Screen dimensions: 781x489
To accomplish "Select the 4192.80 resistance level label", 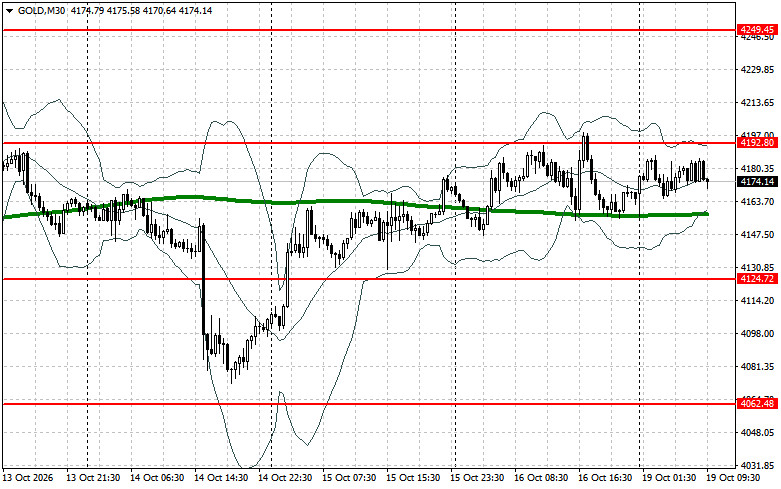I will click(757, 143).
